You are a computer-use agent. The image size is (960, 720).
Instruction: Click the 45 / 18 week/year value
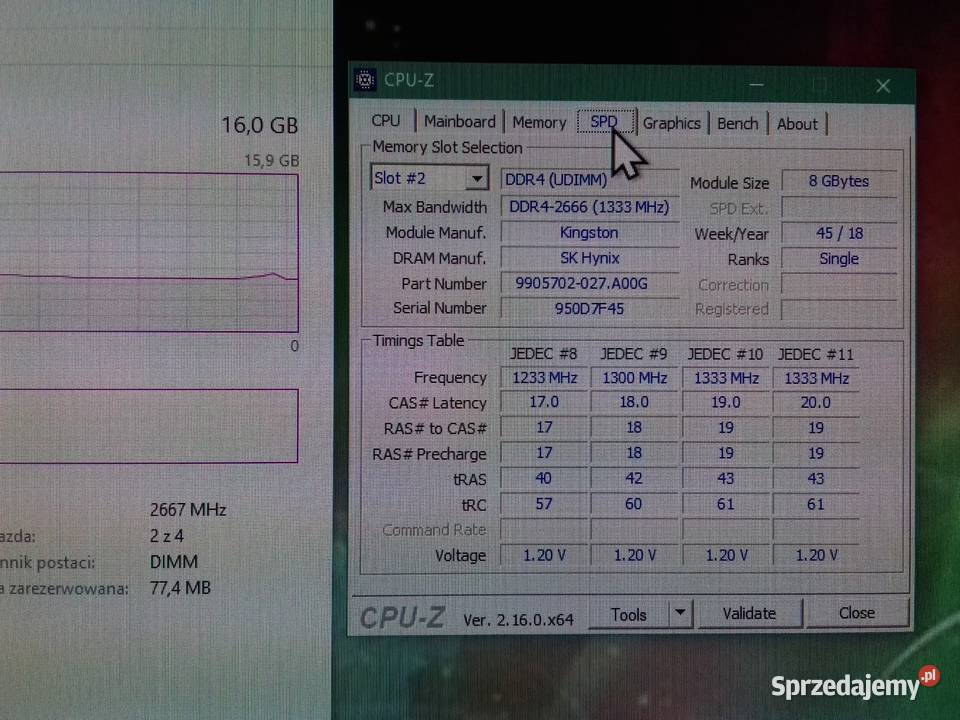(839, 233)
